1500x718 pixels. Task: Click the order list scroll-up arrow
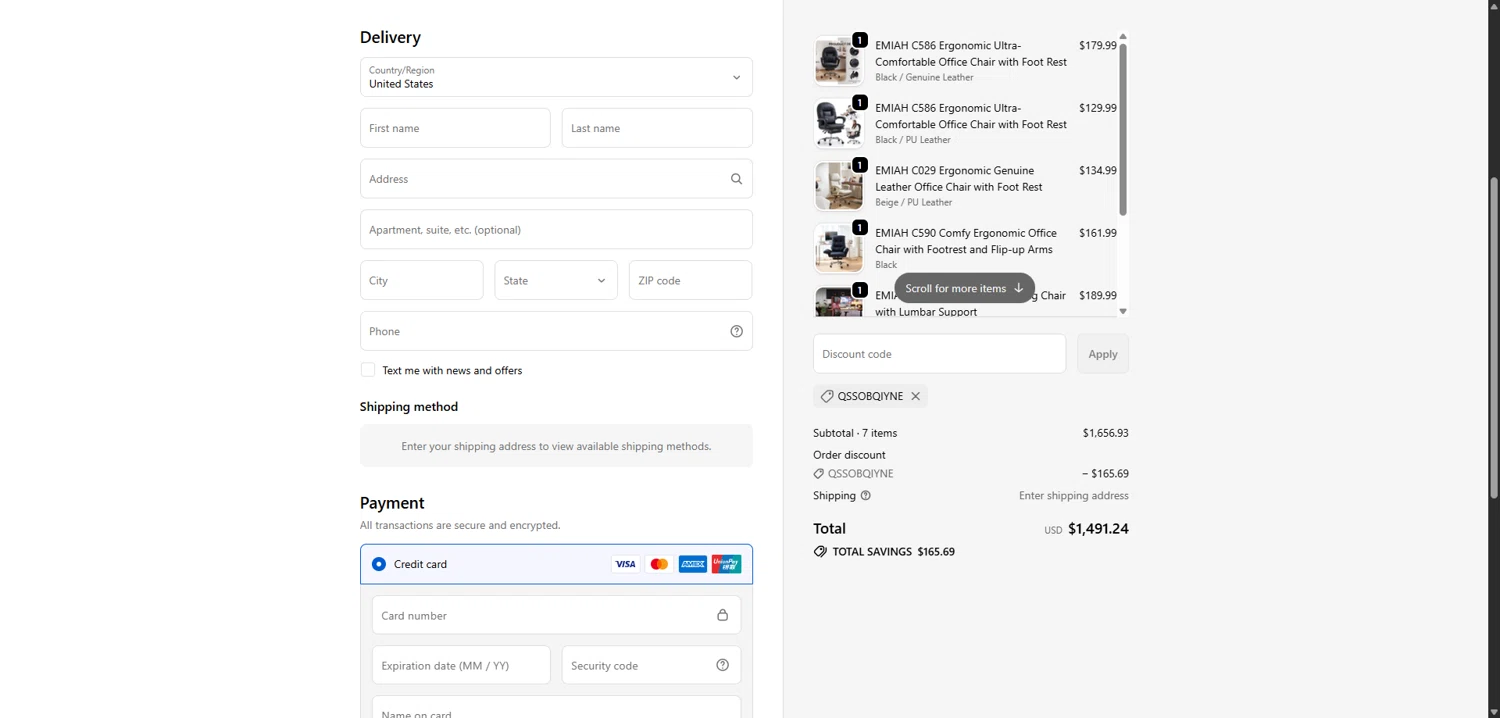click(1123, 36)
